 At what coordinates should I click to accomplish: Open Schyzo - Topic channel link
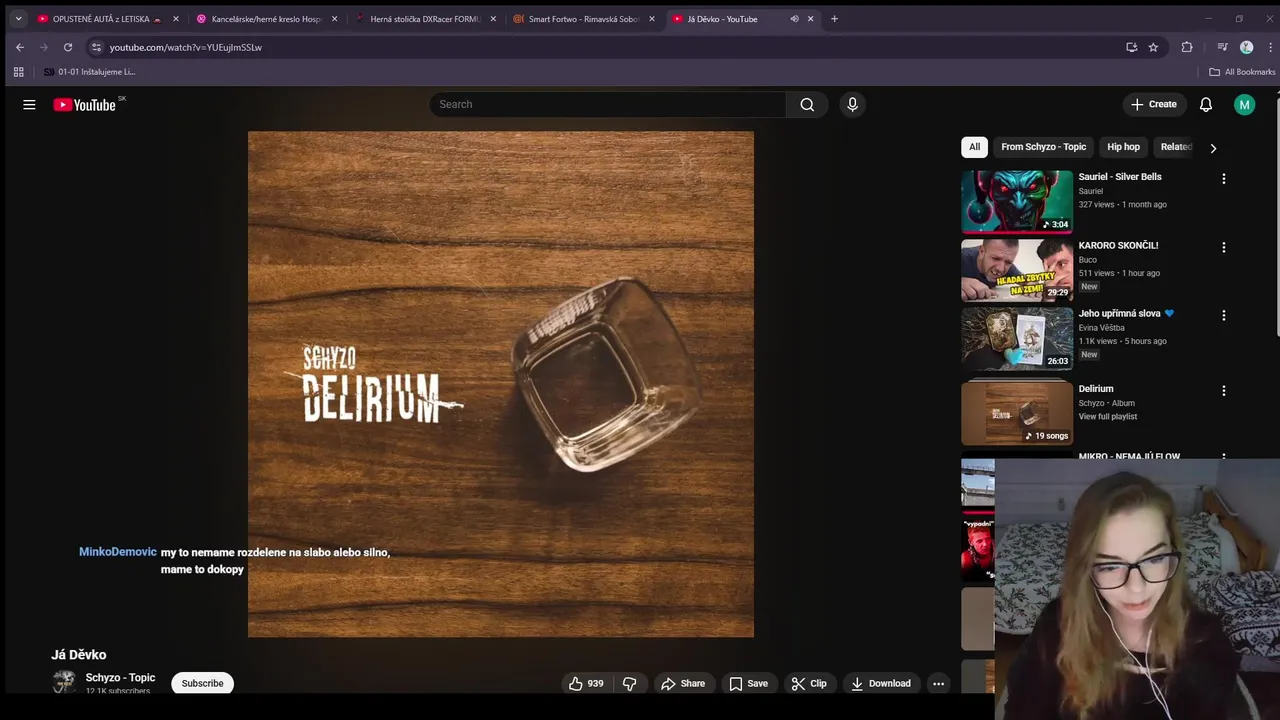pyautogui.click(x=120, y=678)
